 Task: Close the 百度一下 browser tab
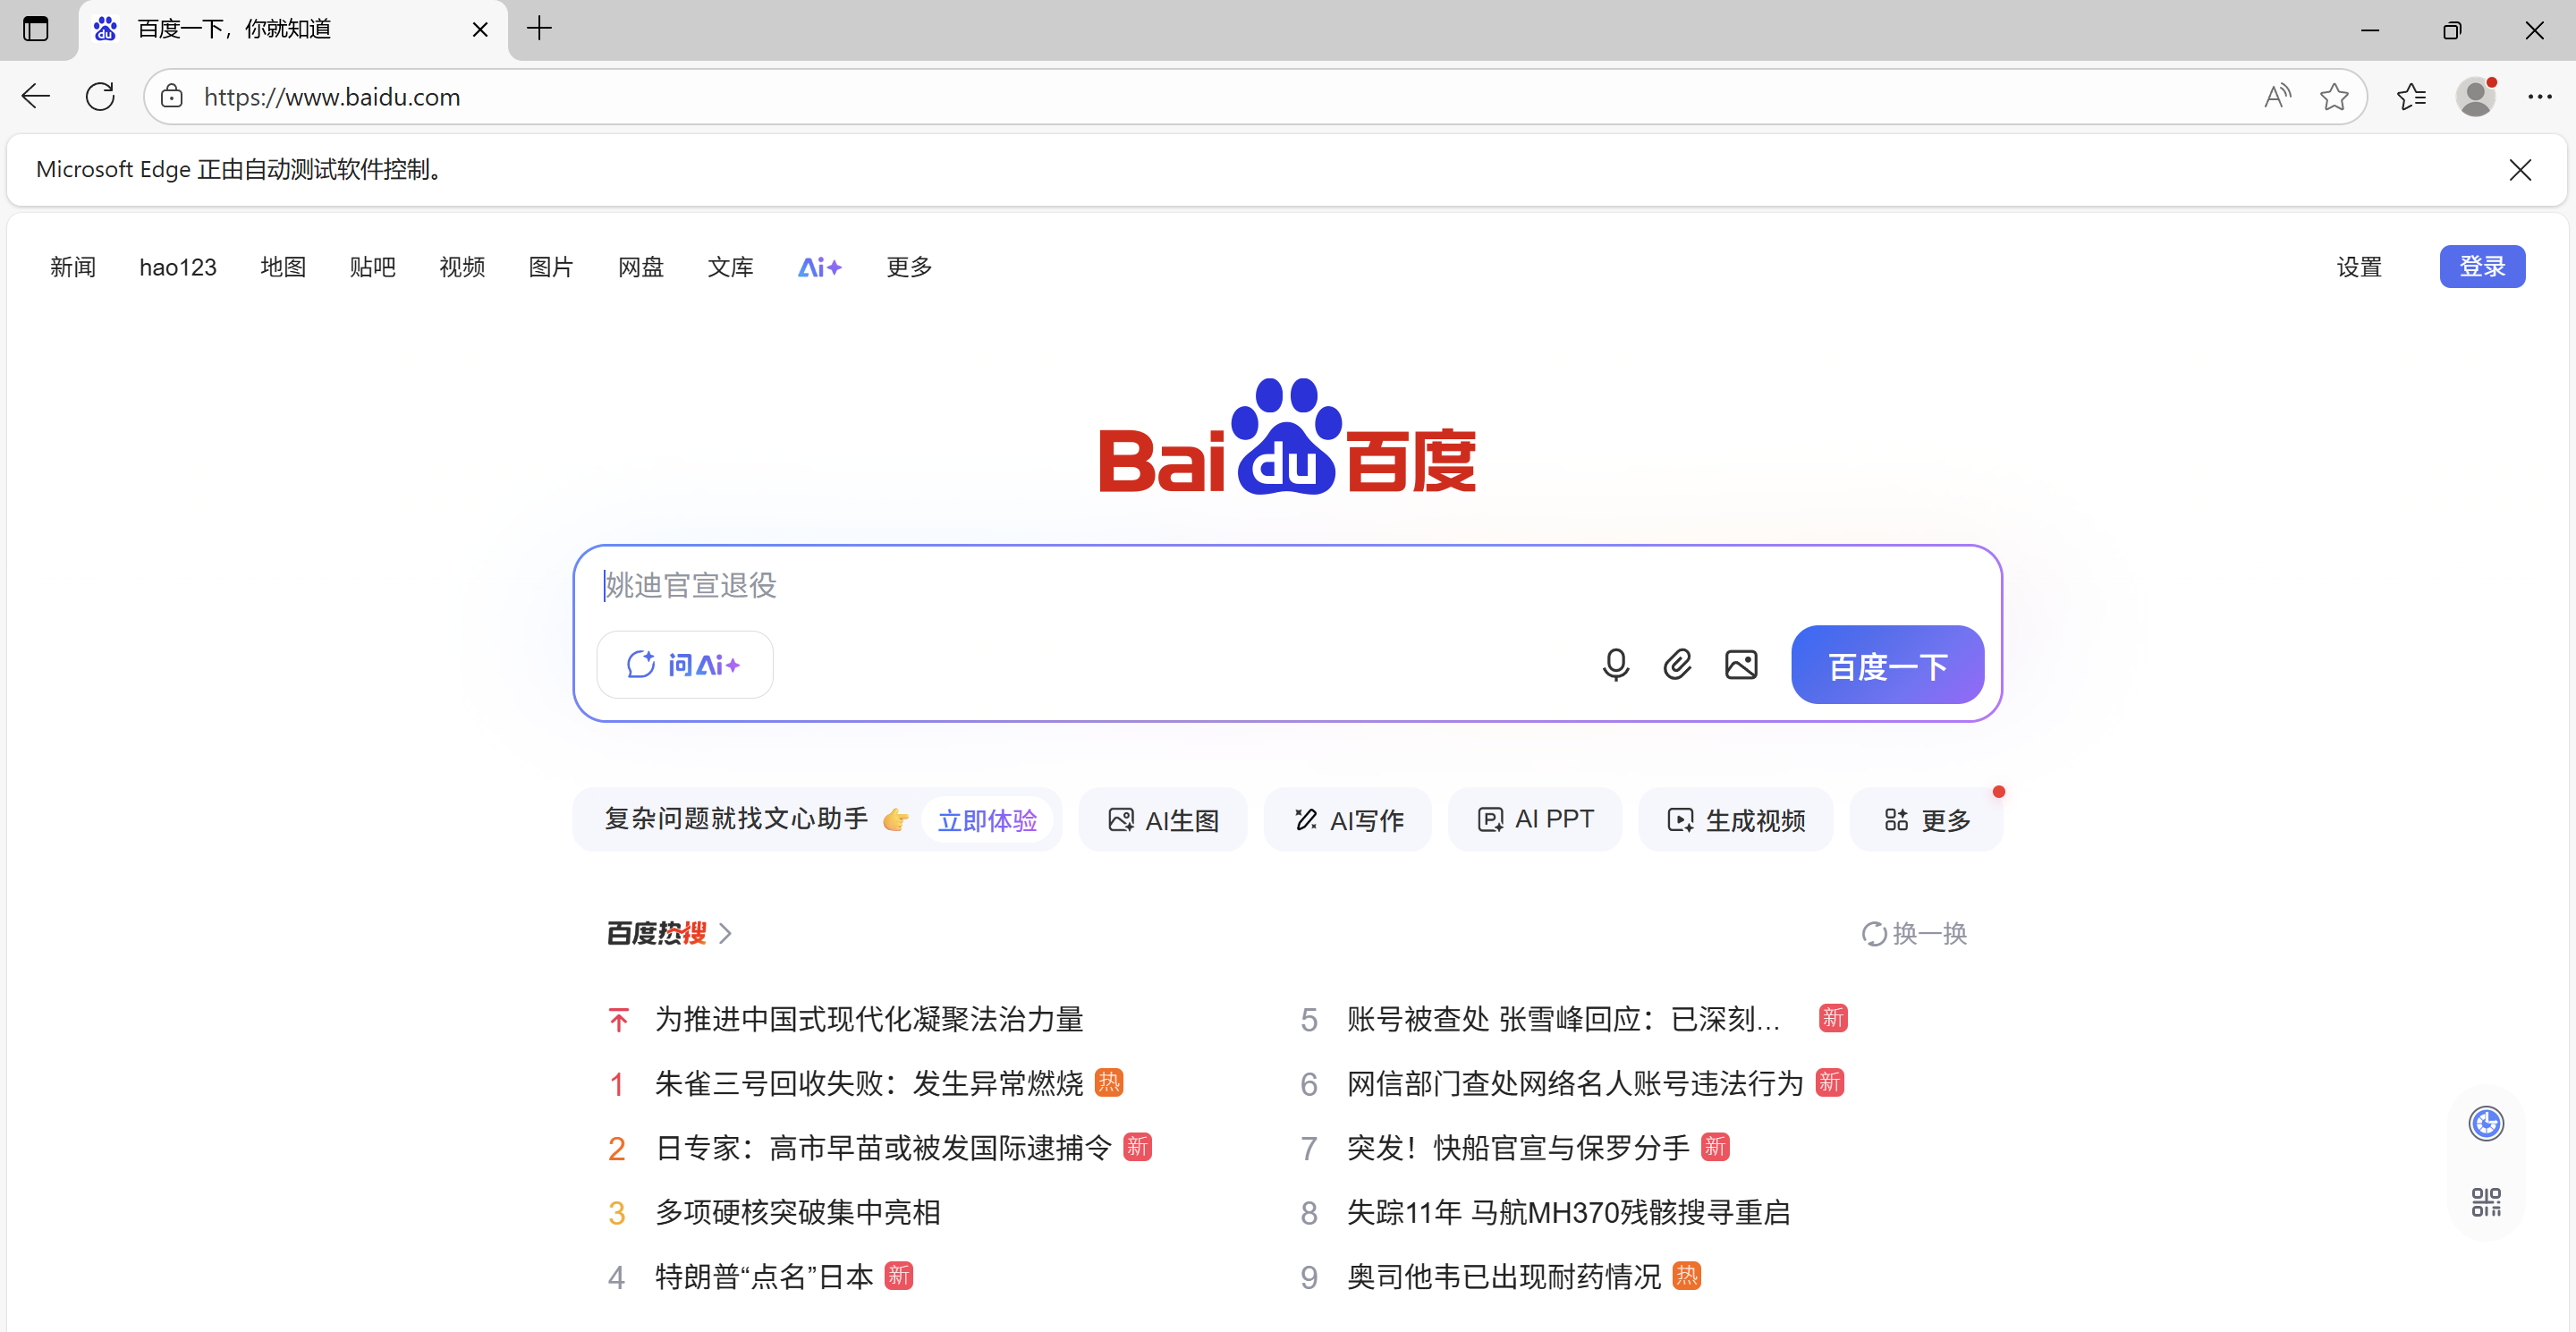pos(480,30)
